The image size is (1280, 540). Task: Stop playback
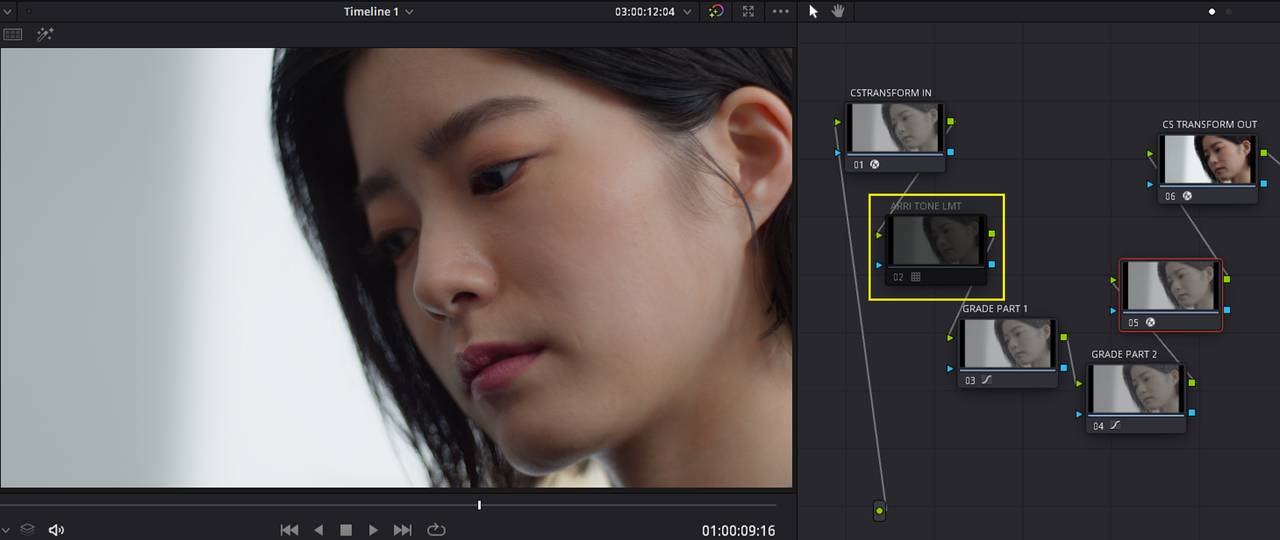346,530
